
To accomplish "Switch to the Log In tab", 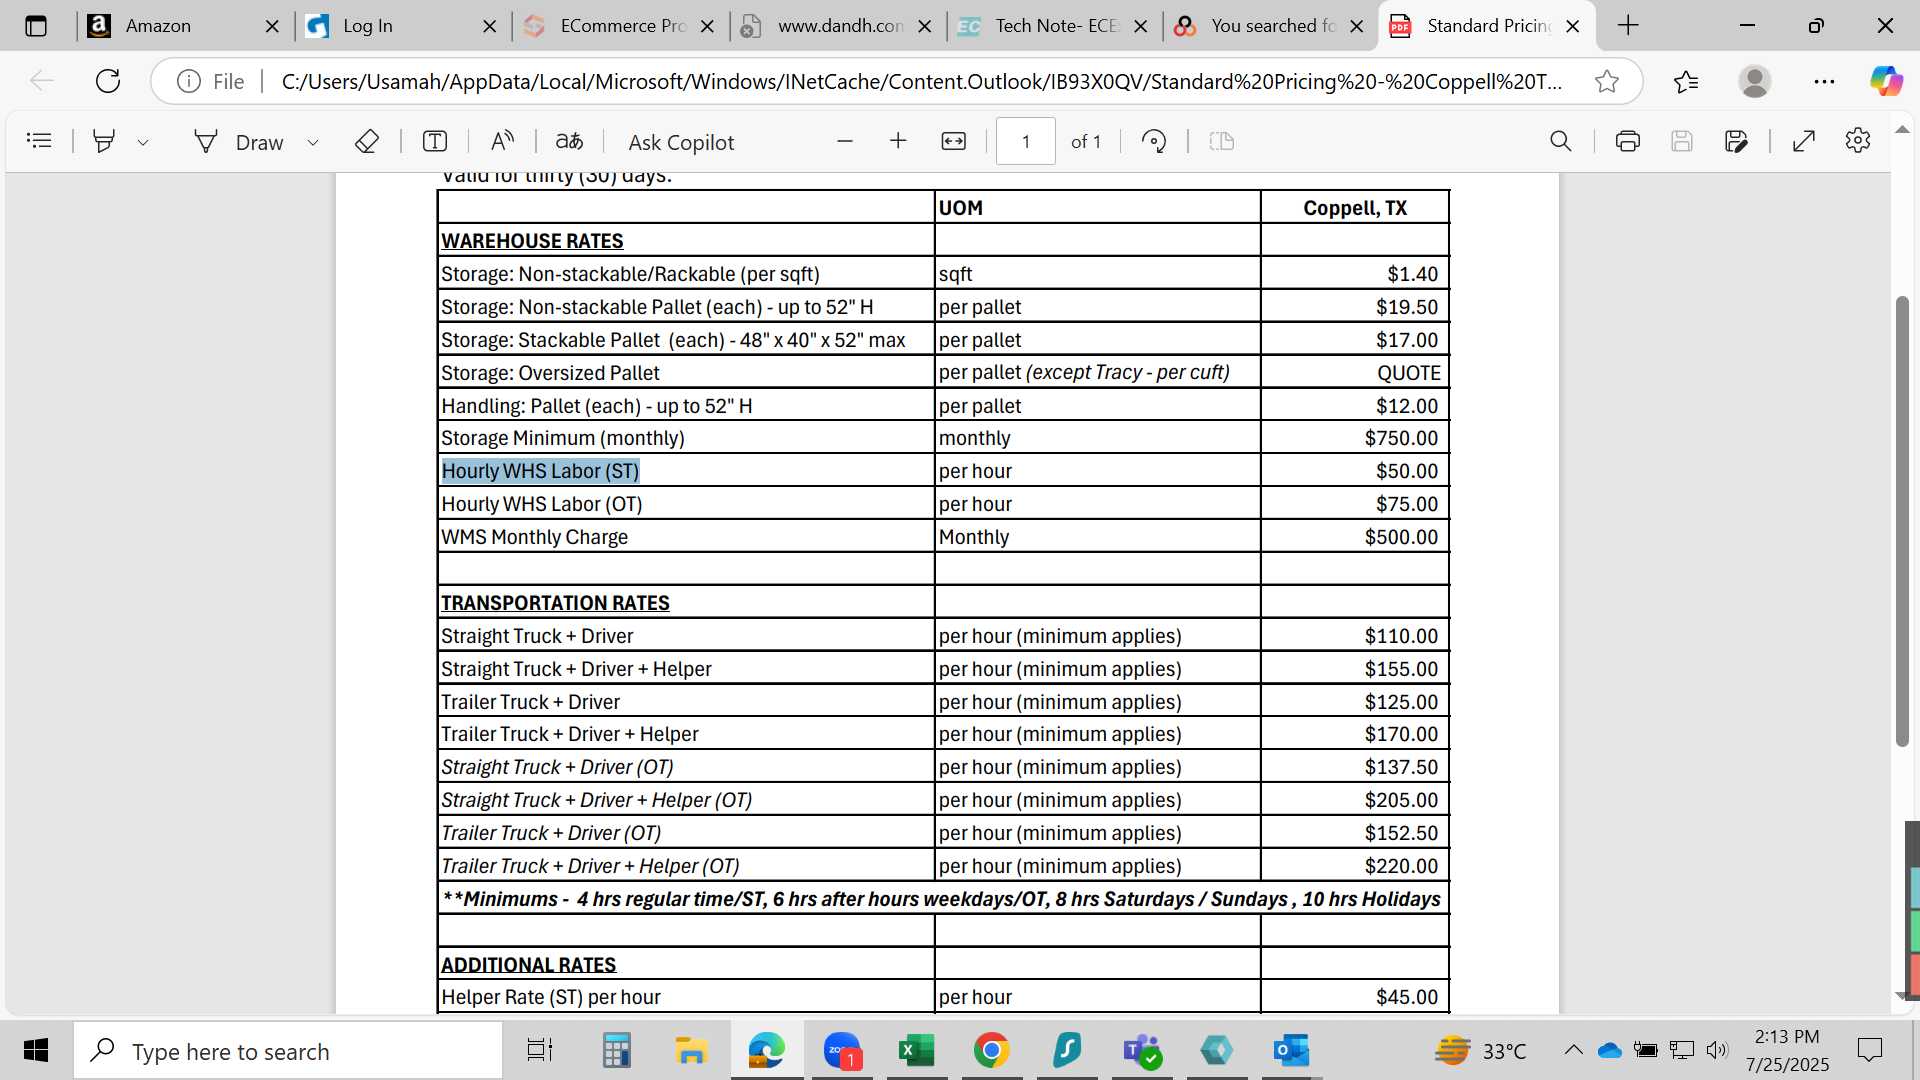I will pyautogui.click(x=390, y=26).
